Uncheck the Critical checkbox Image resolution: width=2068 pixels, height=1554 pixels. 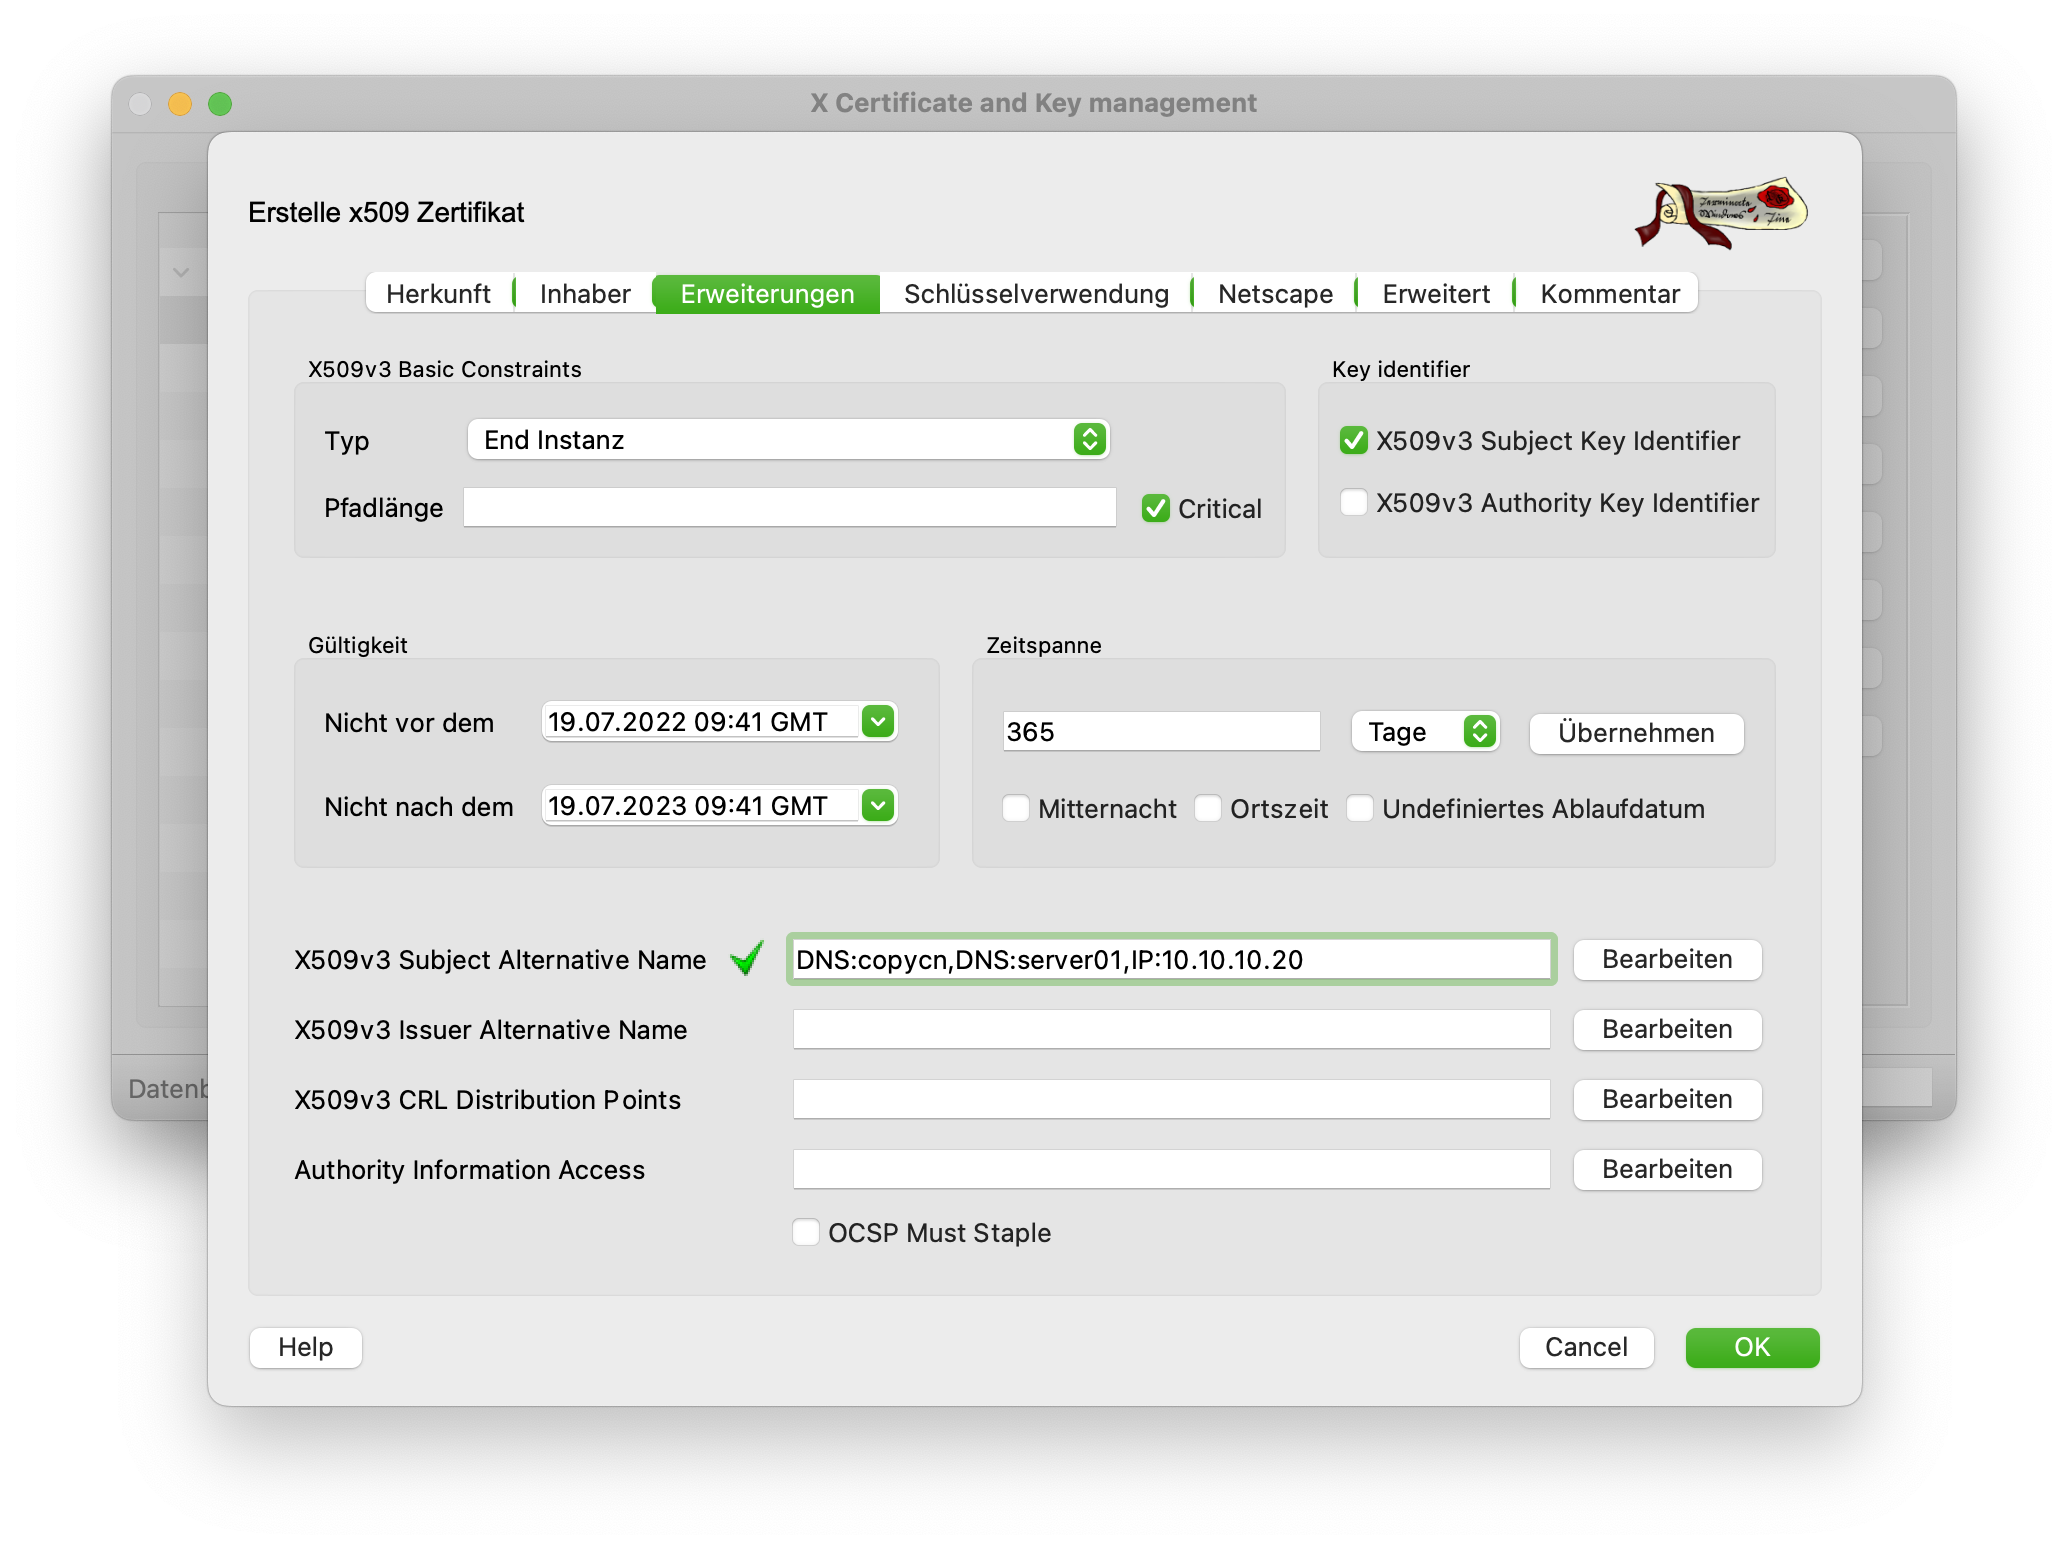coord(1156,508)
